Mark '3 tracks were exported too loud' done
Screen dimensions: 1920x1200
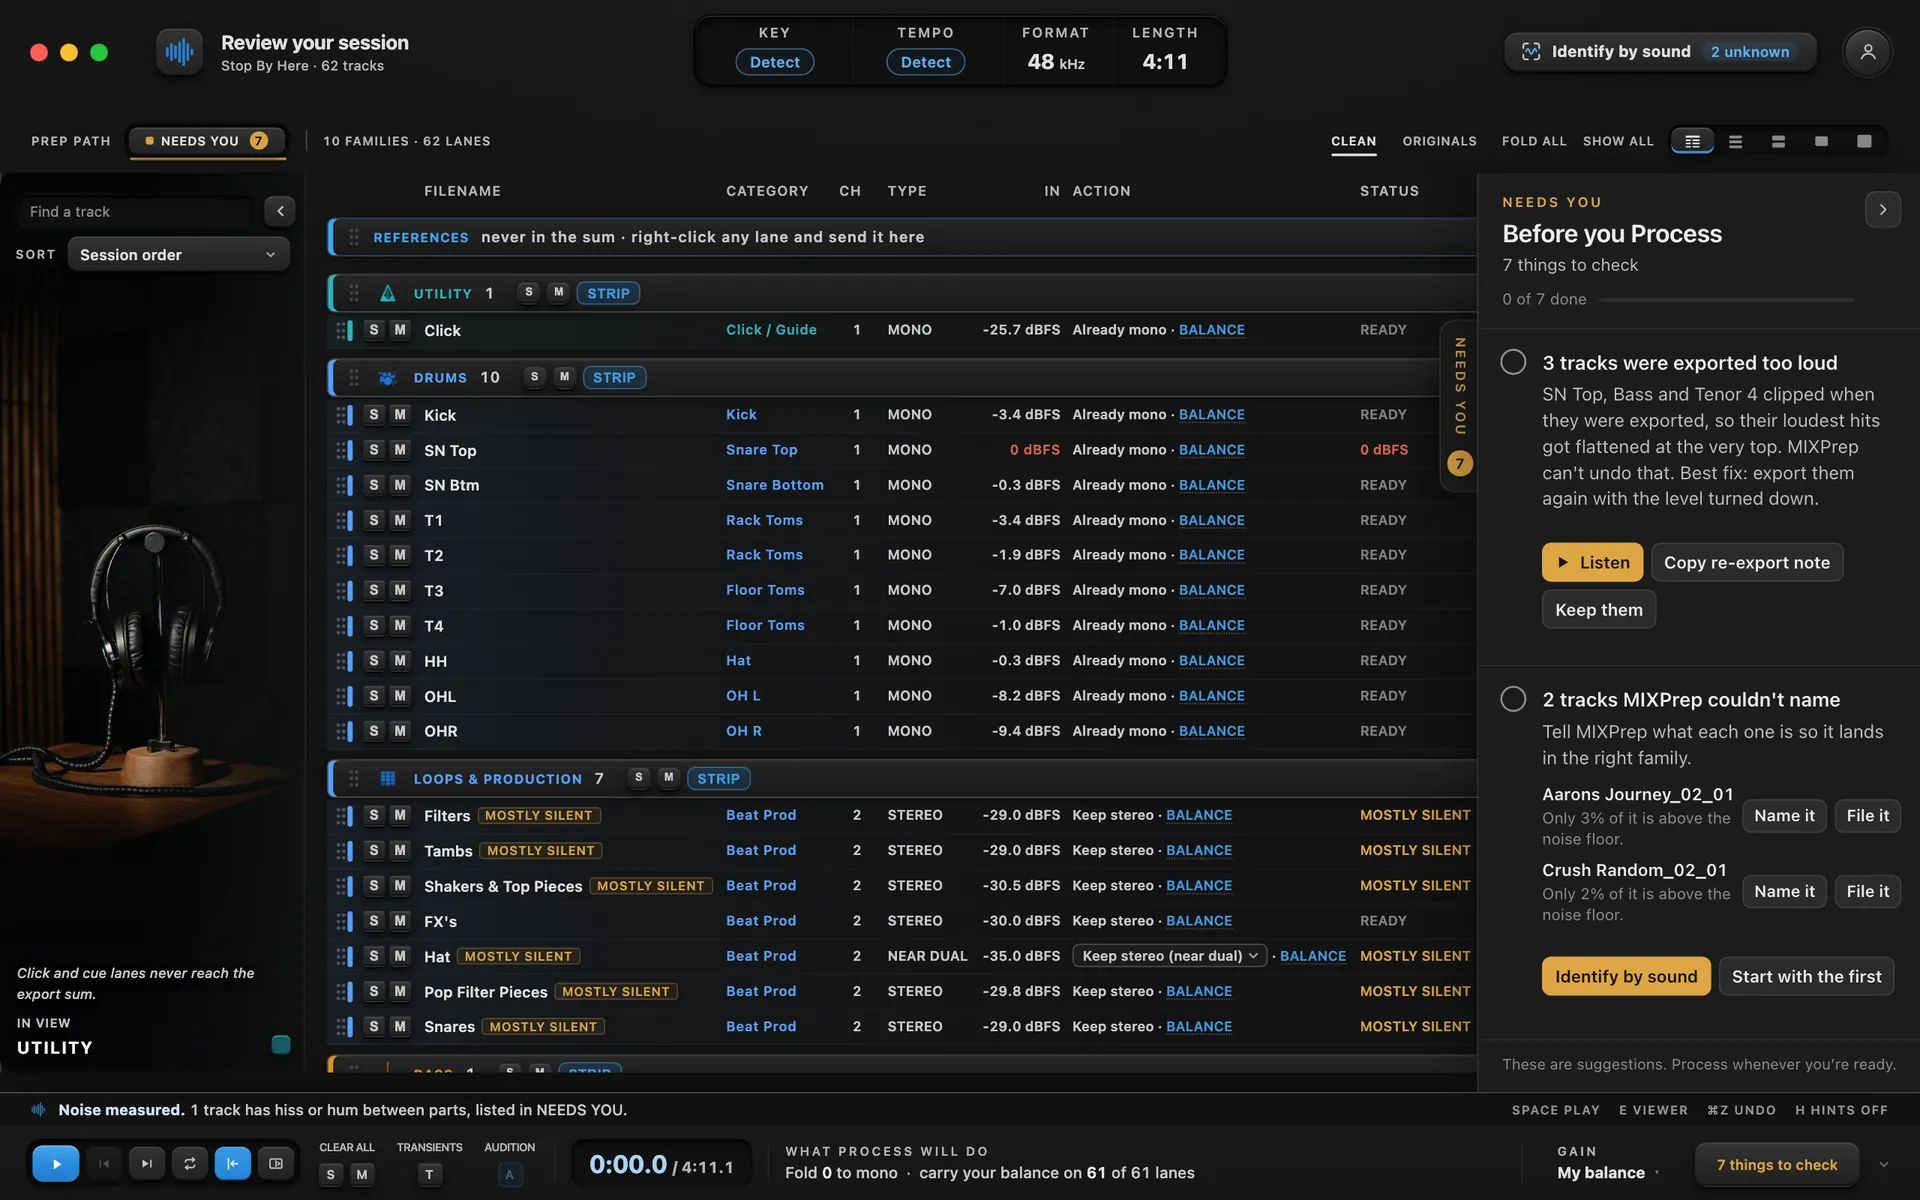(1513, 362)
